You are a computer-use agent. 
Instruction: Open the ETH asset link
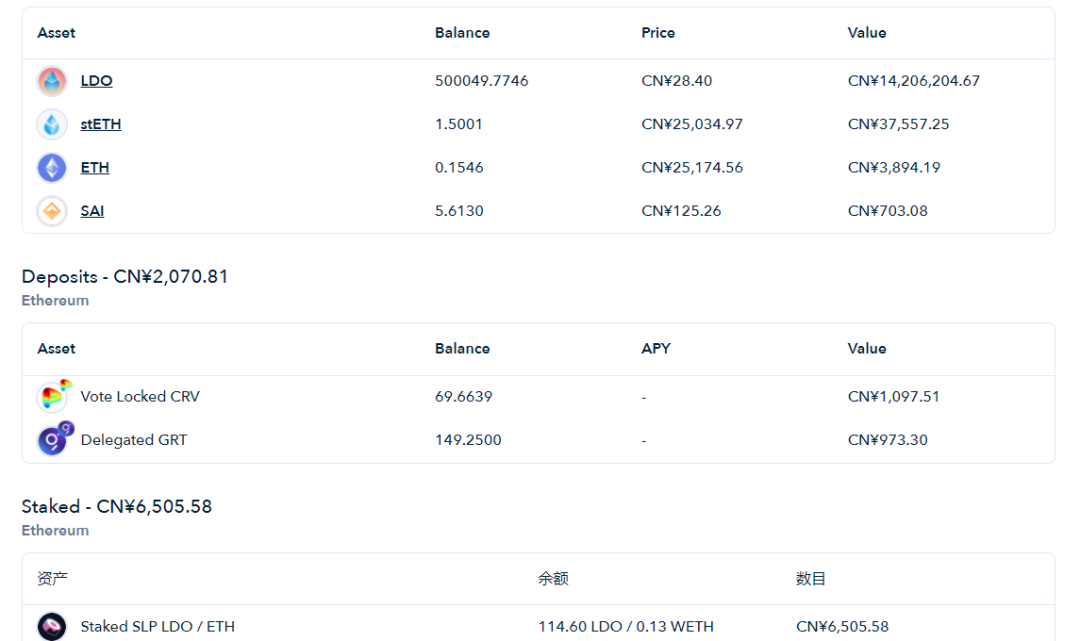[95, 168]
